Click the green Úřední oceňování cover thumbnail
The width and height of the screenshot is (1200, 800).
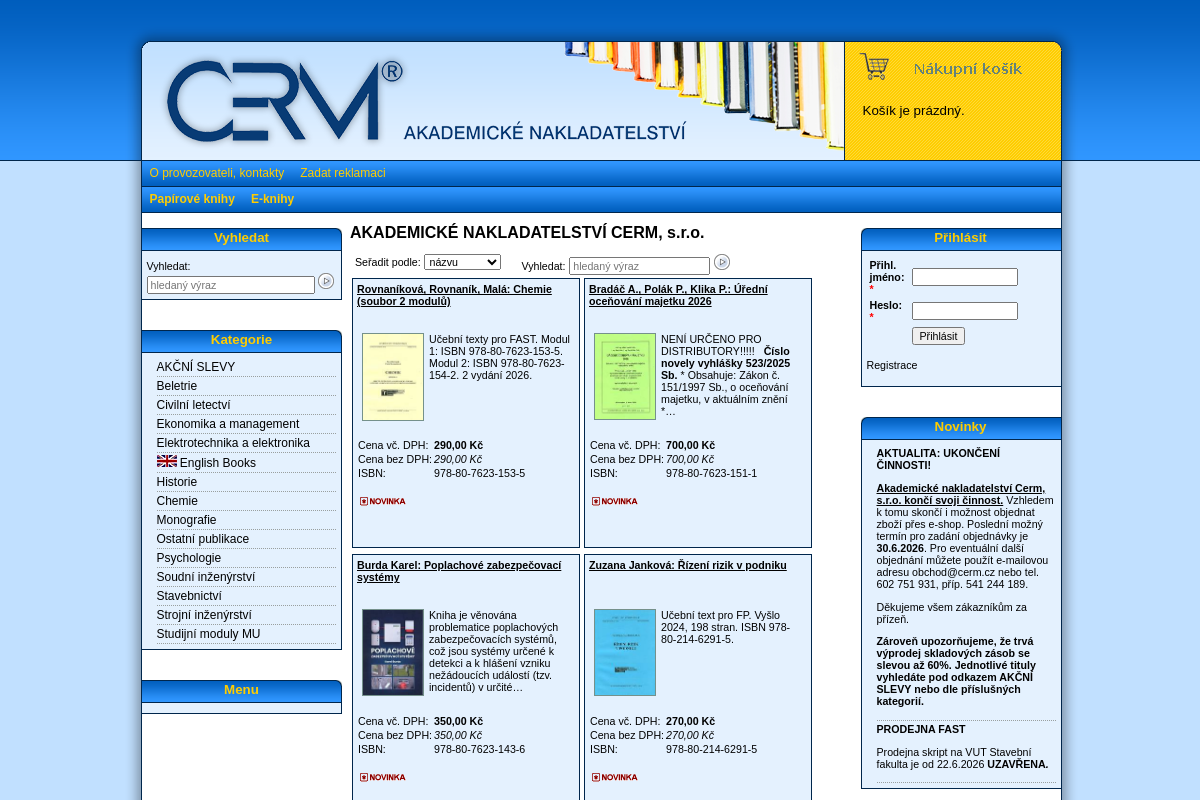tap(625, 377)
